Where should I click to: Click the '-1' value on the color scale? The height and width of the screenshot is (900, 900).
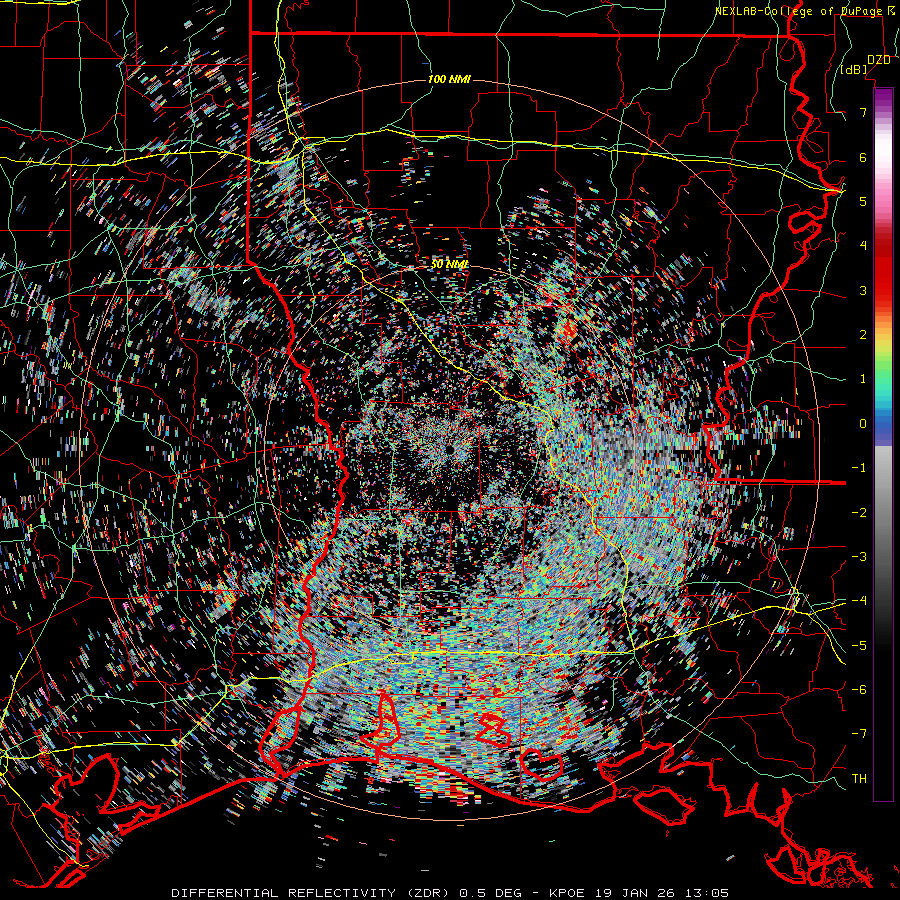(859, 468)
